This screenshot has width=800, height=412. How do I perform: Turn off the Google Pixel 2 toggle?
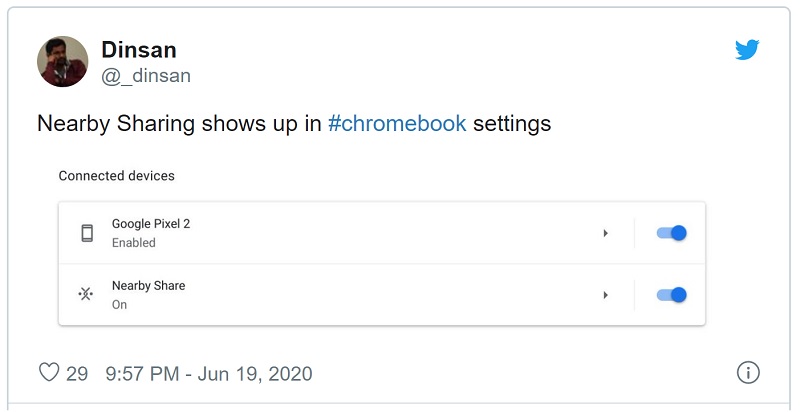click(672, 233)
